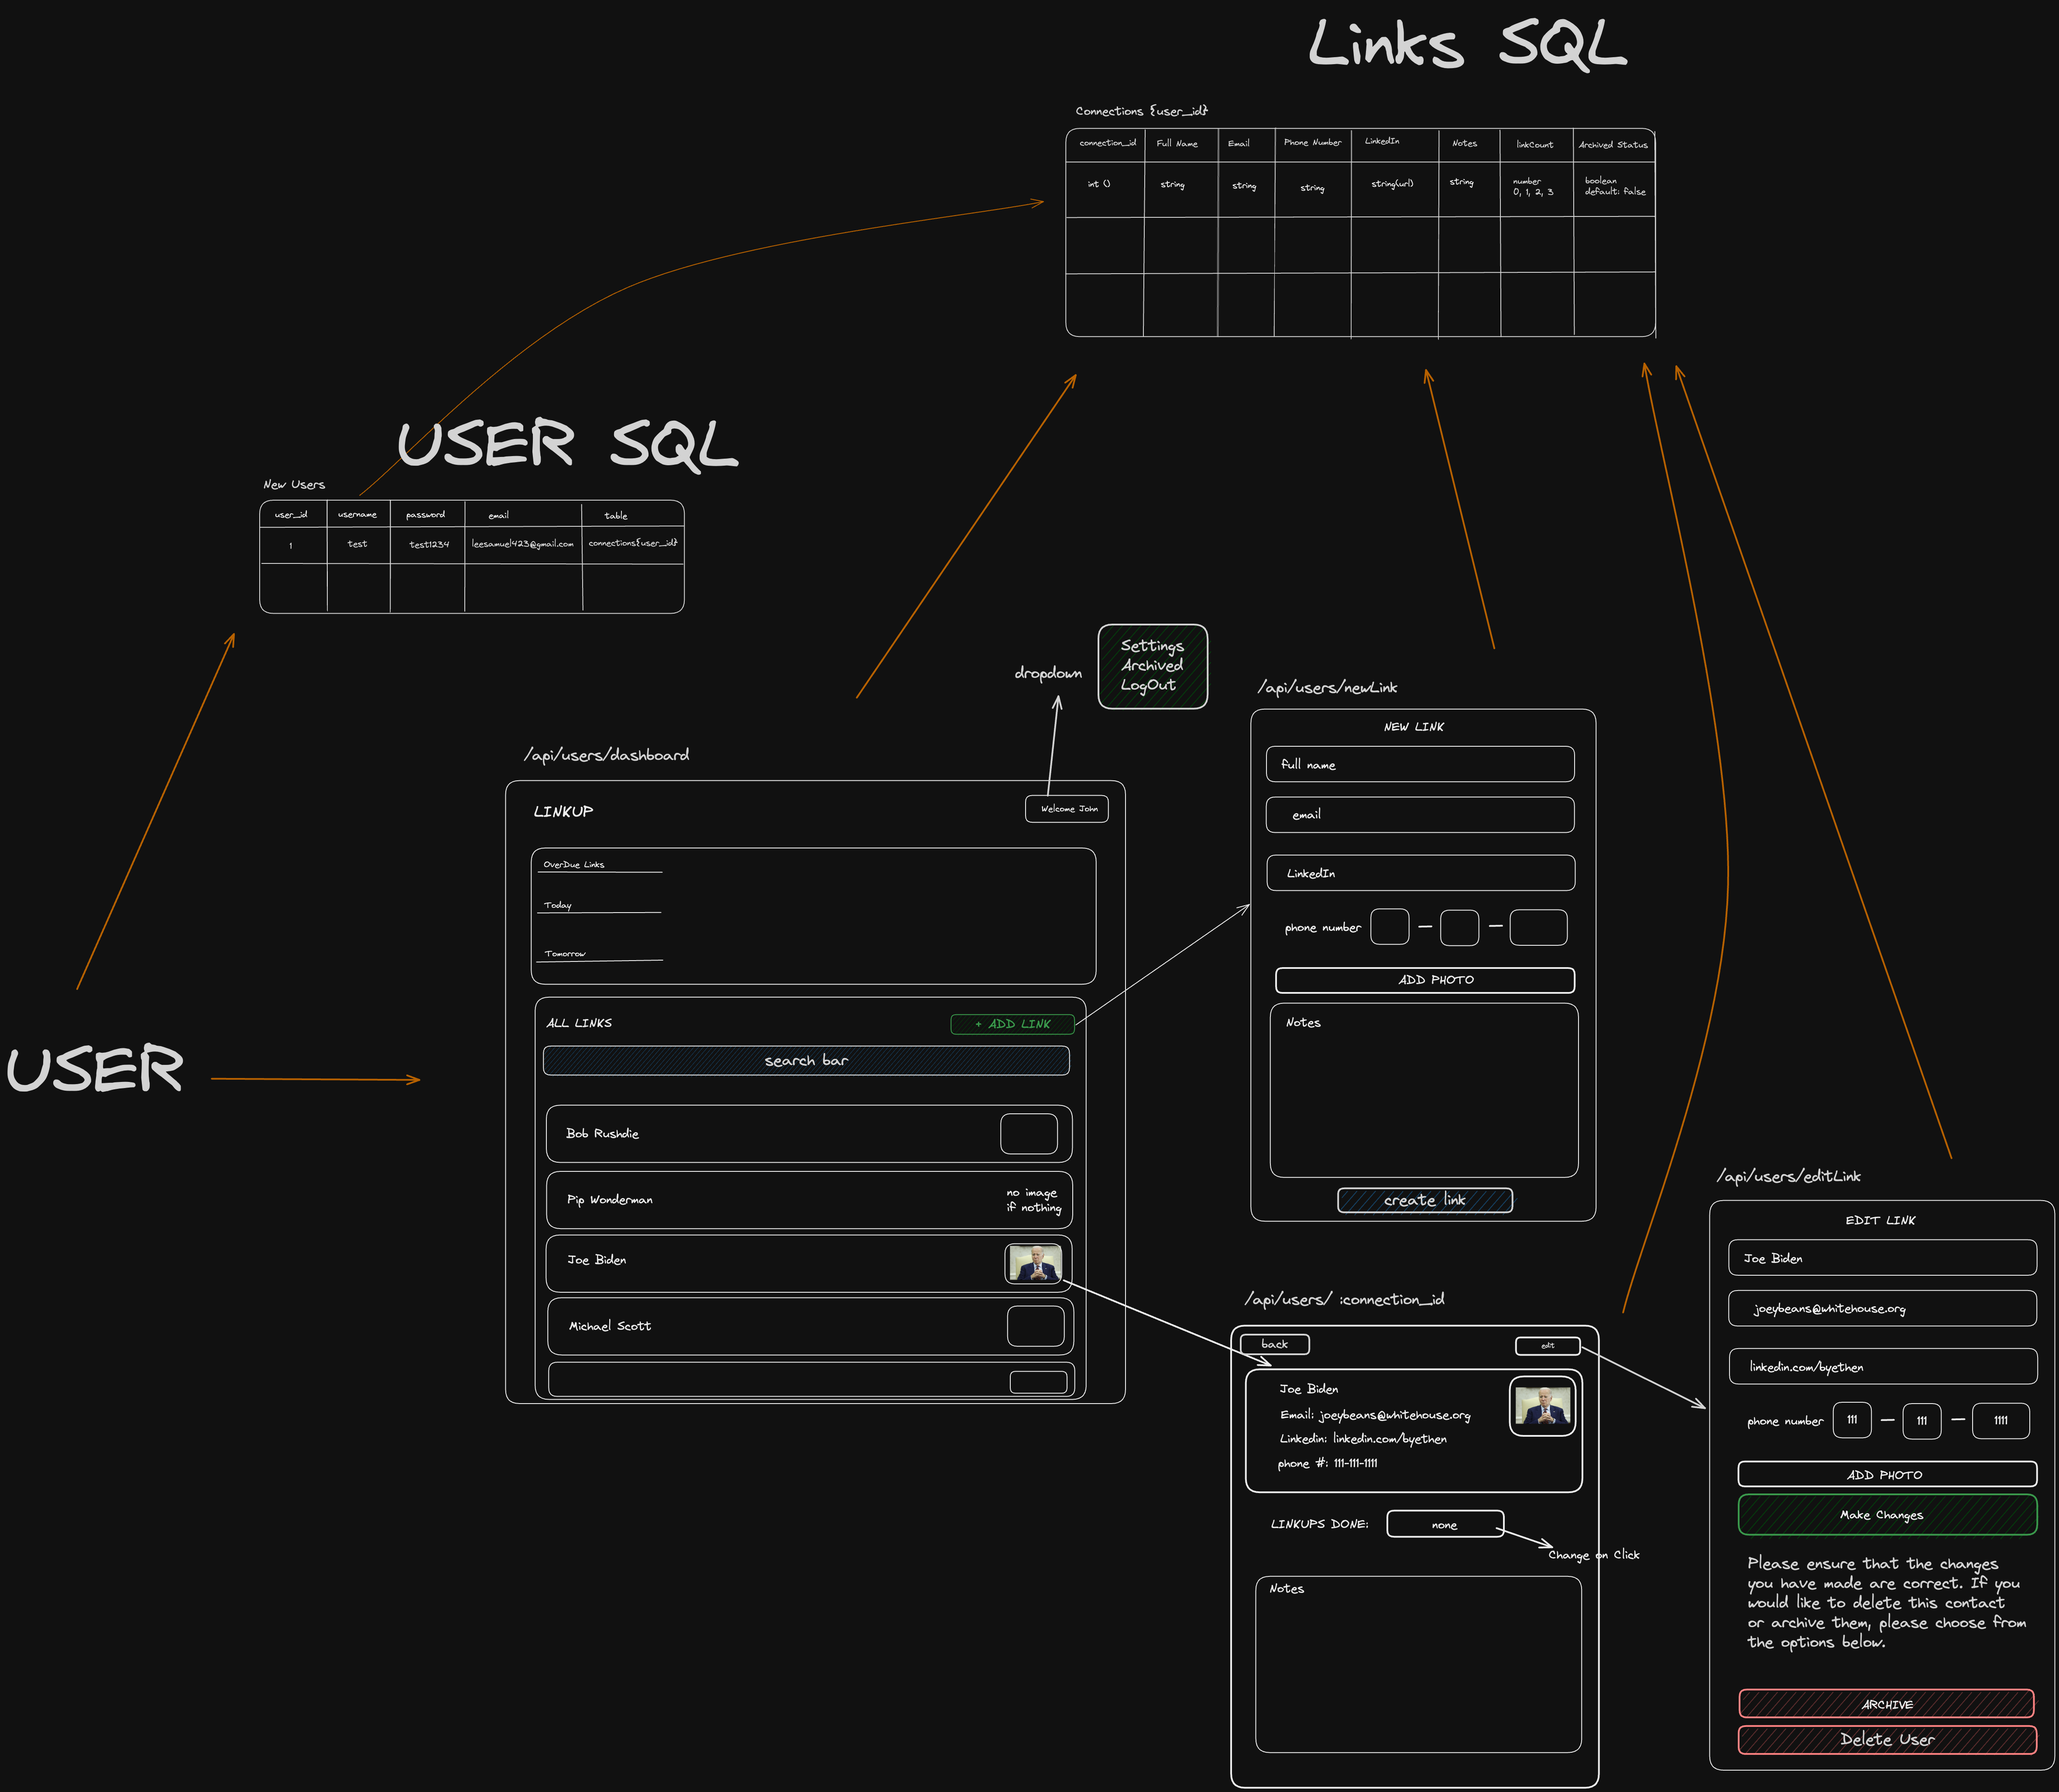This screenshot has width=2059, height=1792.
Task: Click the create link button
Action: point(1424,1200)
